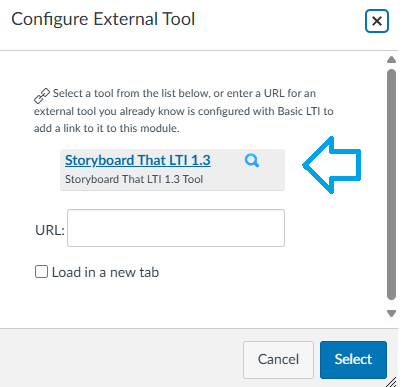
Task: Click the dialog resize handle in the corner
Action: (392, 382)
